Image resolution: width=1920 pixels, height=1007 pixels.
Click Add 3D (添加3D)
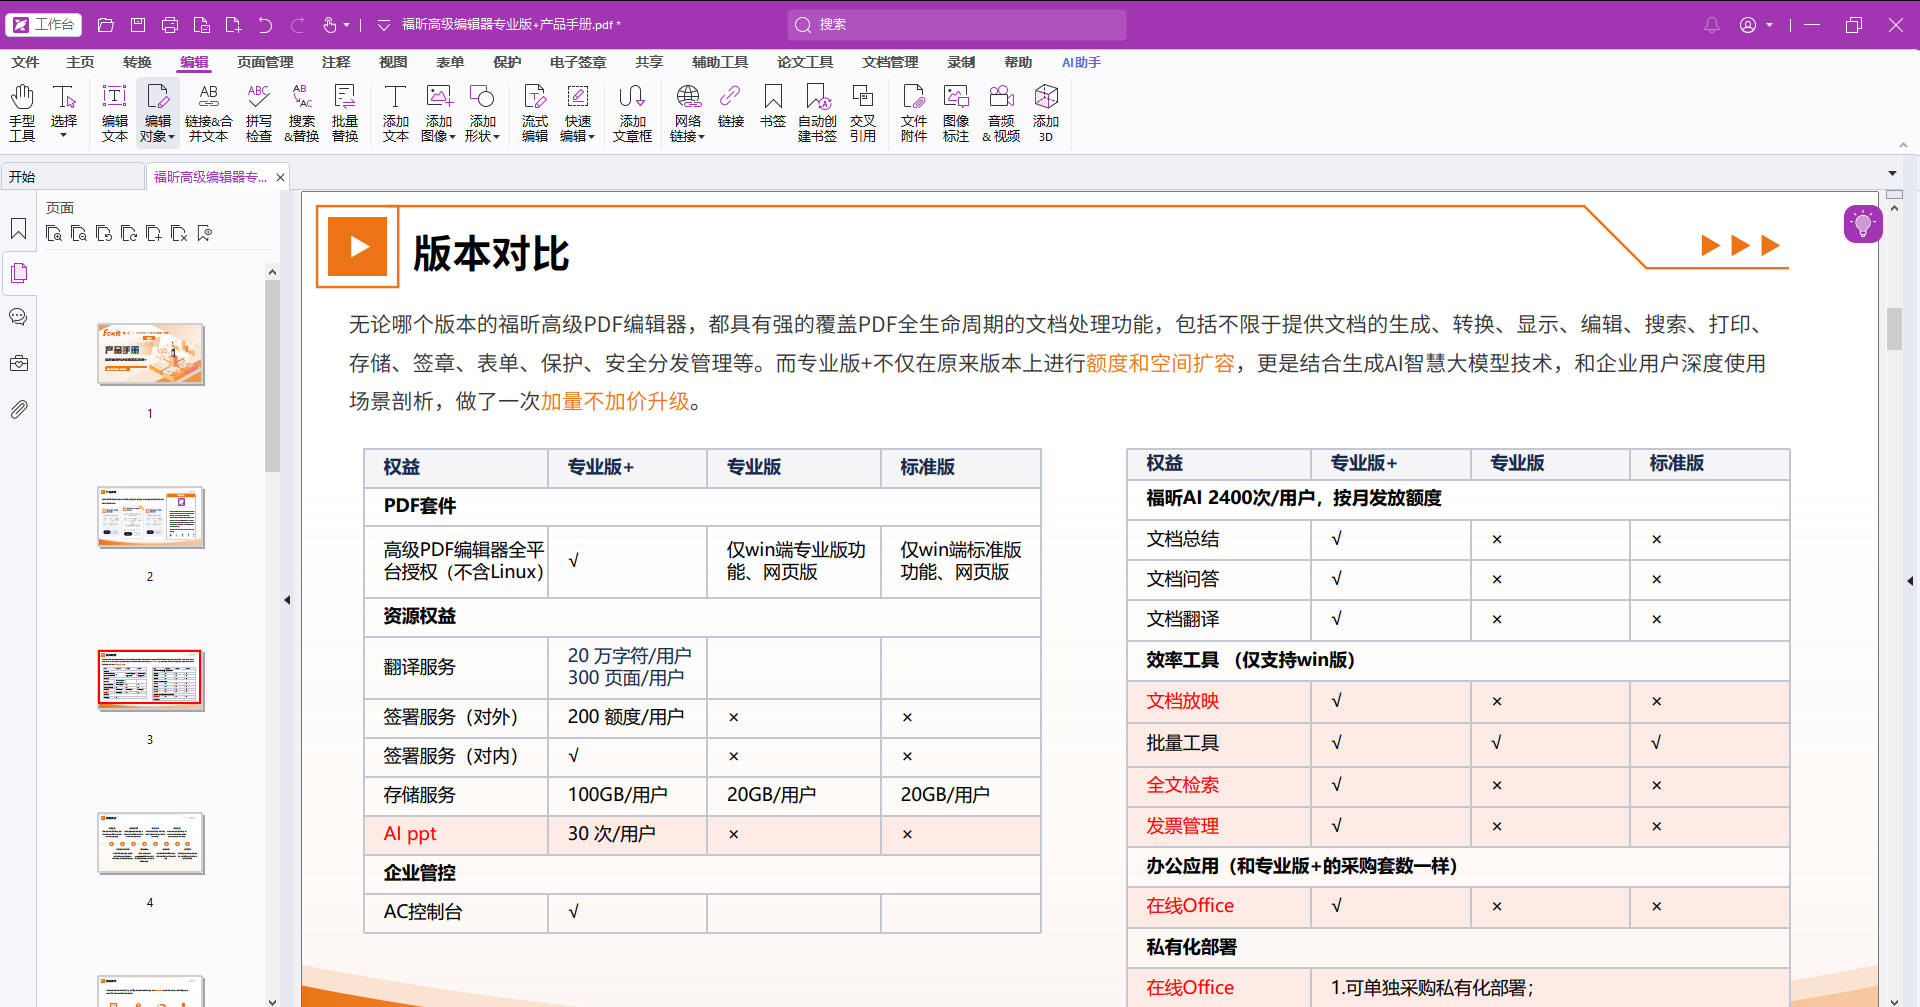[x=1046, y=112]
